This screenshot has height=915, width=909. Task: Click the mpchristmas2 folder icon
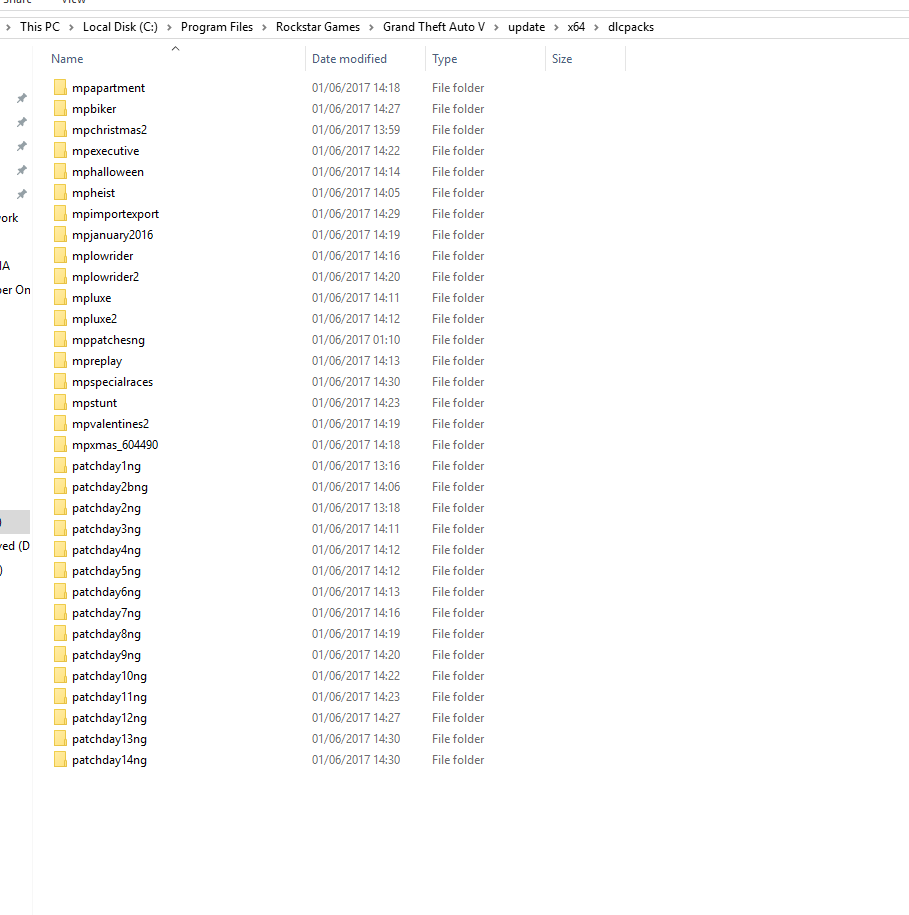tap(60, 130)
